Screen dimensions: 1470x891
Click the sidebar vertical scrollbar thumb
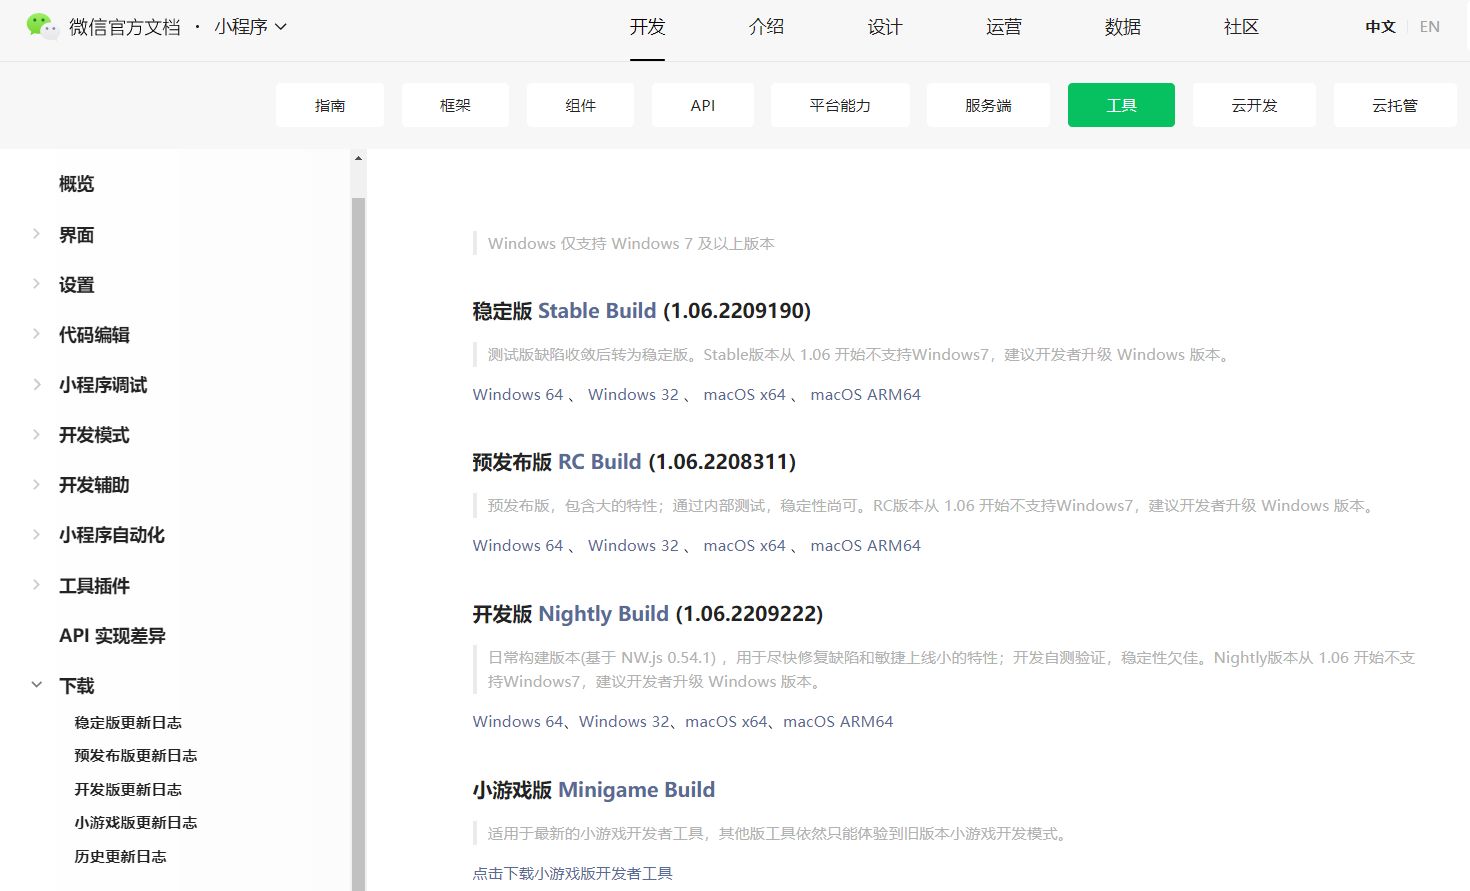click(x=358, y=544)
